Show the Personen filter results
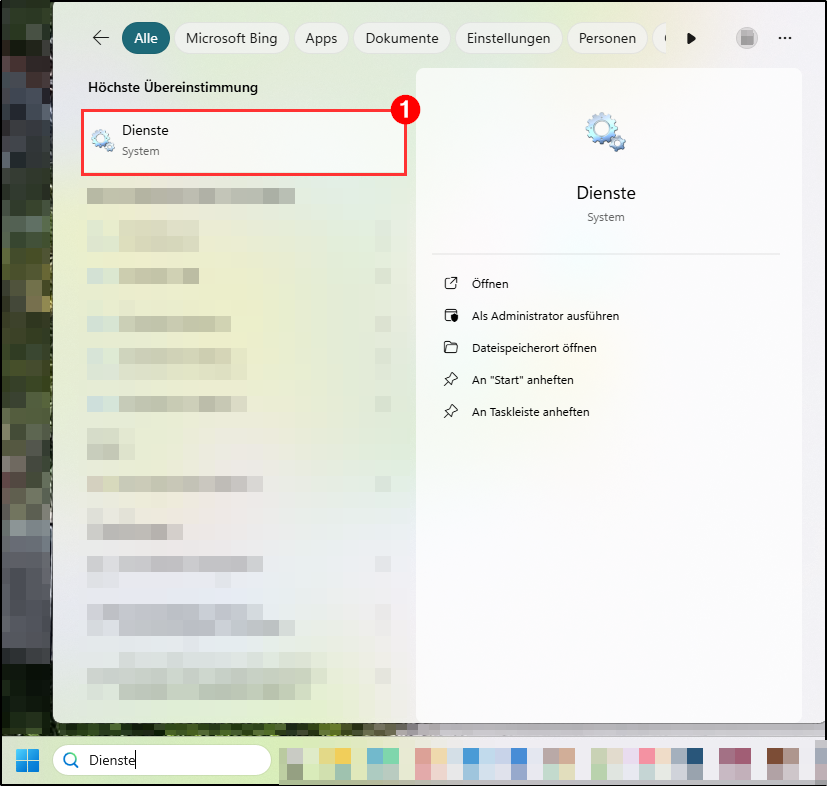 point(607,38)
